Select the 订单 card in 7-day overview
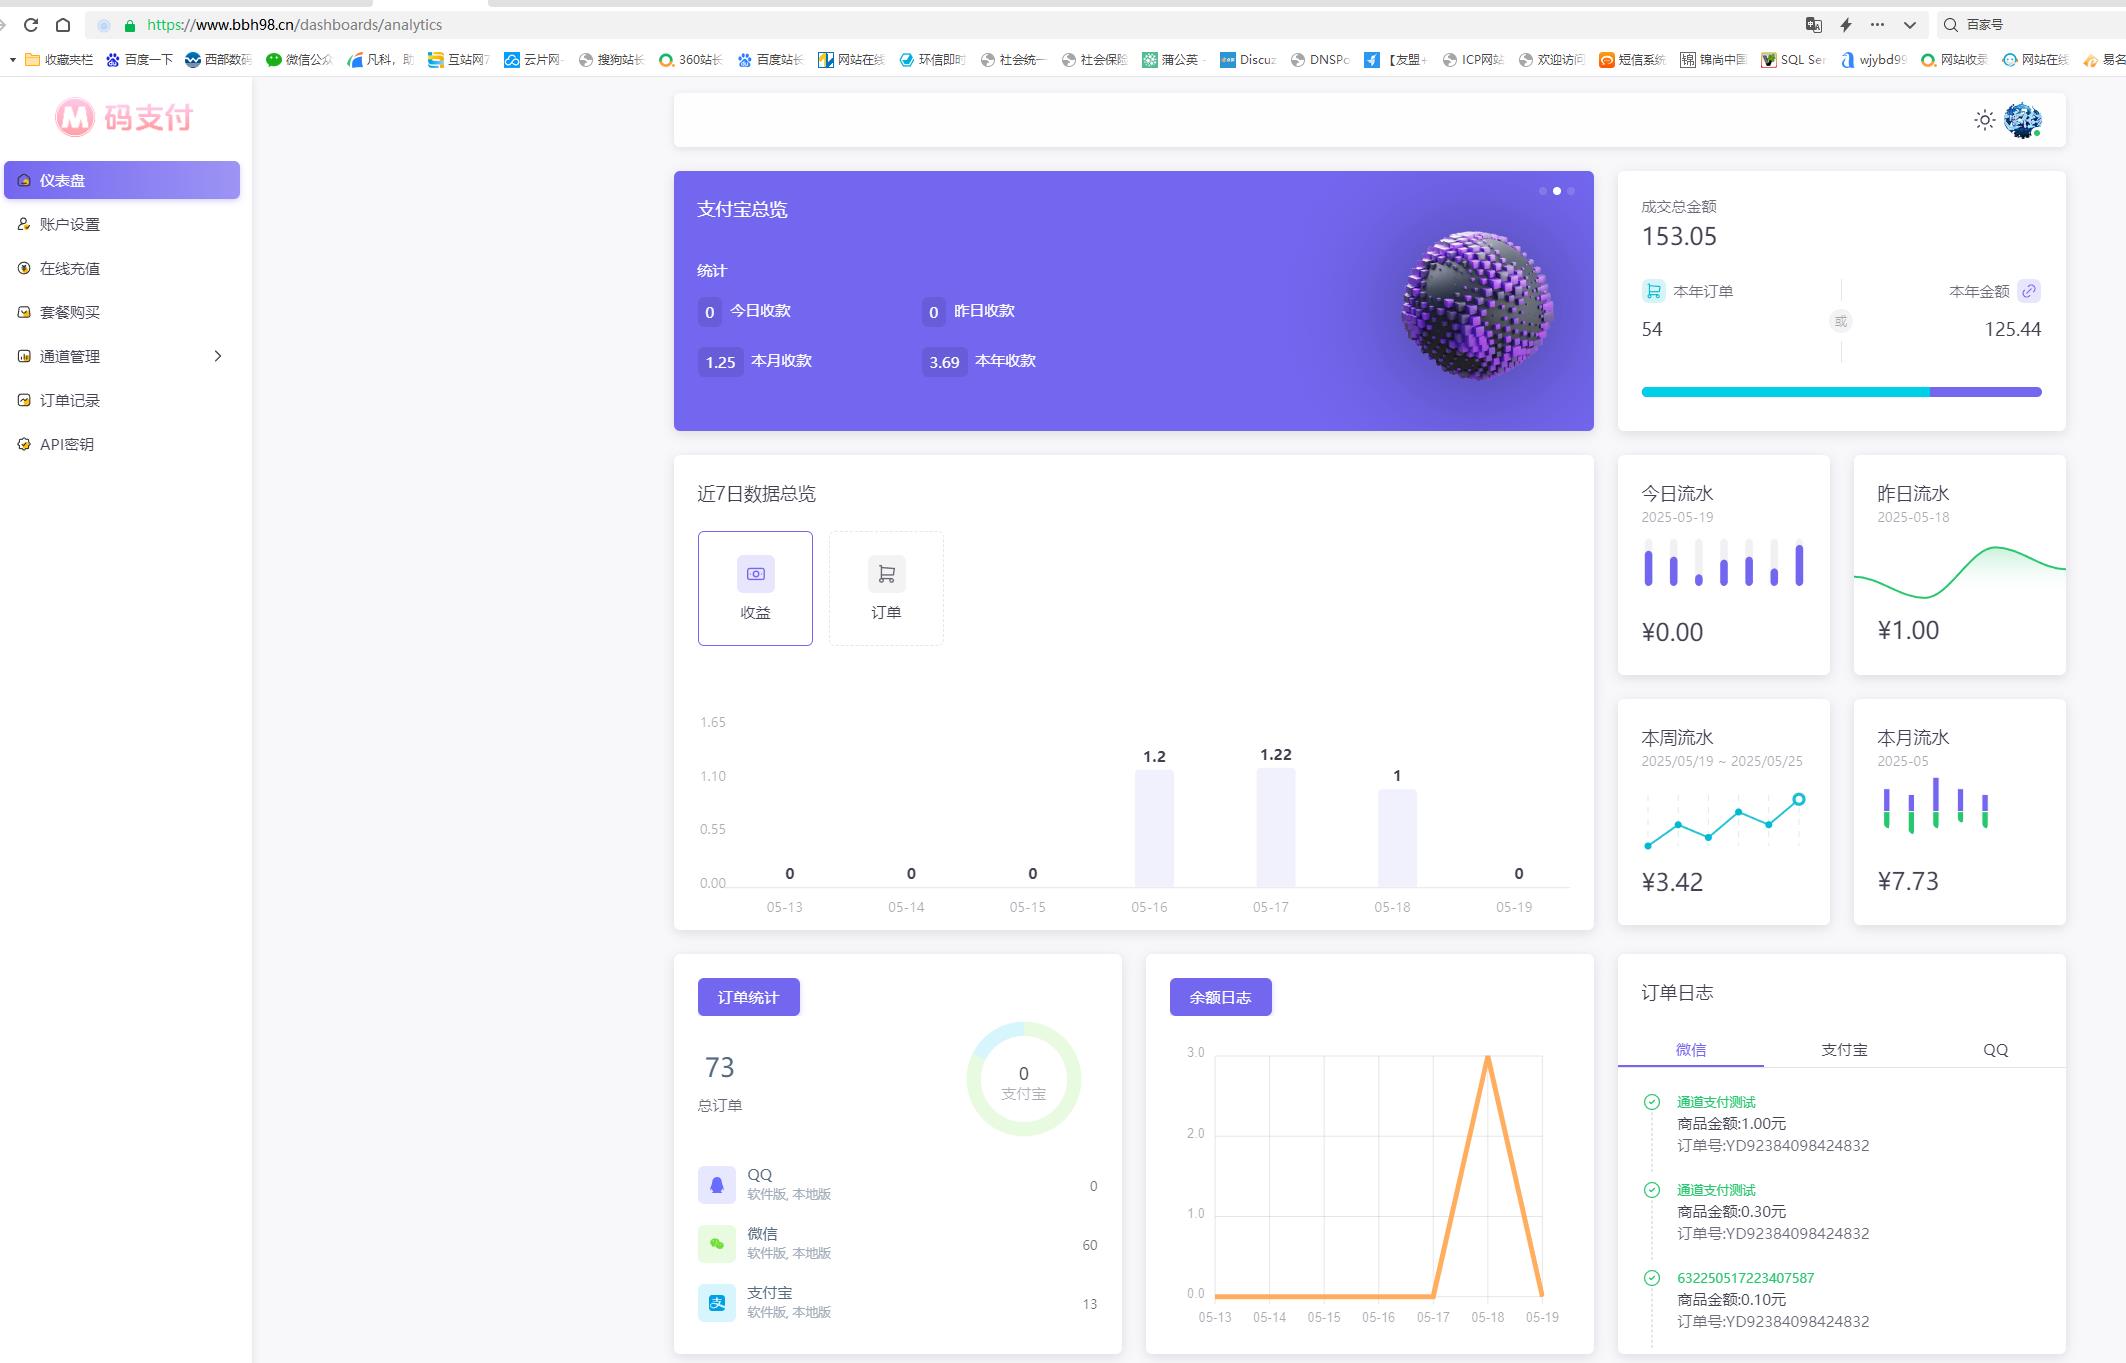 click(885, 588)
